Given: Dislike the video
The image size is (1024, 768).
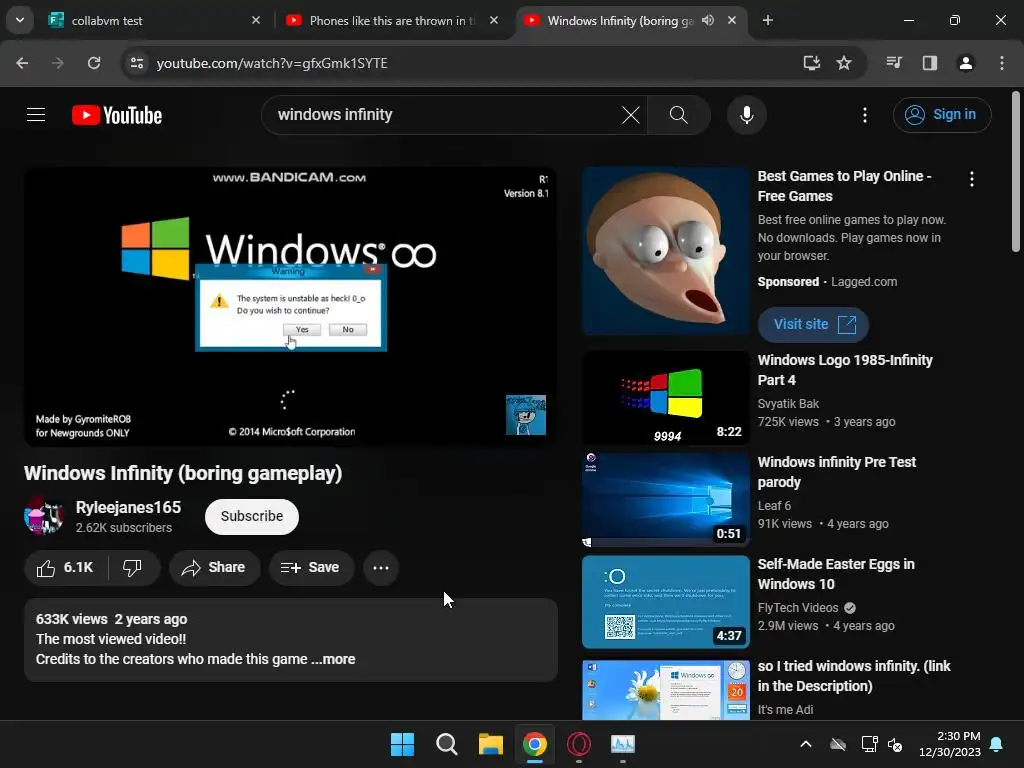Looking at the screenshot, I should tap(133, 568).
